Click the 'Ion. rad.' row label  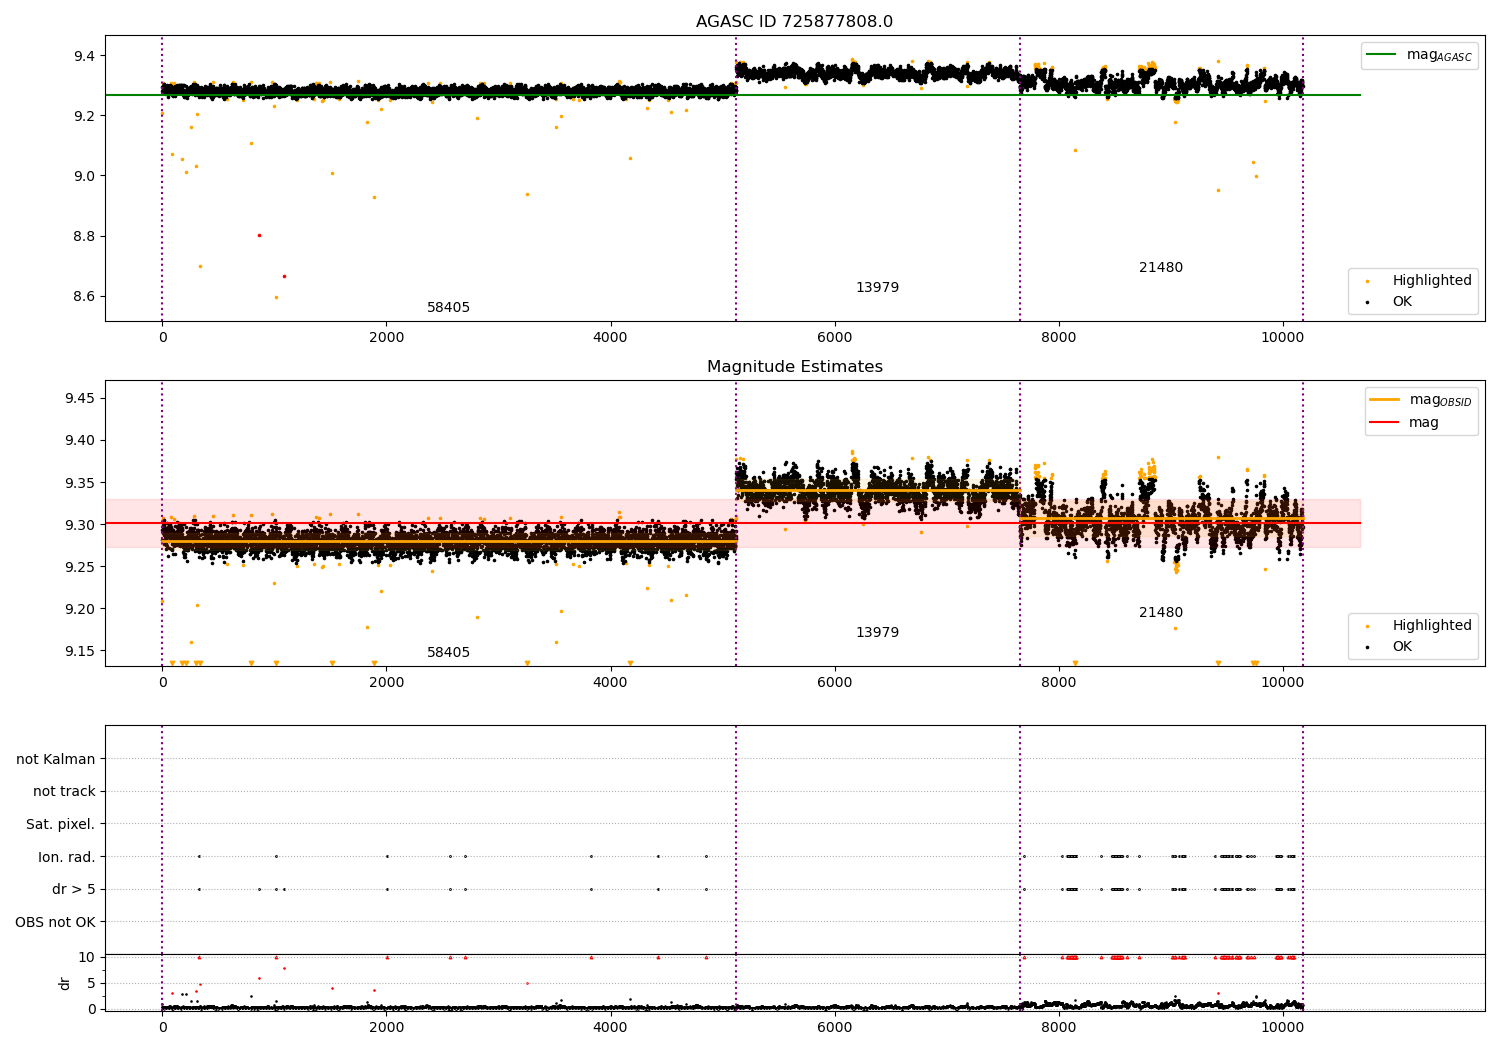(67, 858)
